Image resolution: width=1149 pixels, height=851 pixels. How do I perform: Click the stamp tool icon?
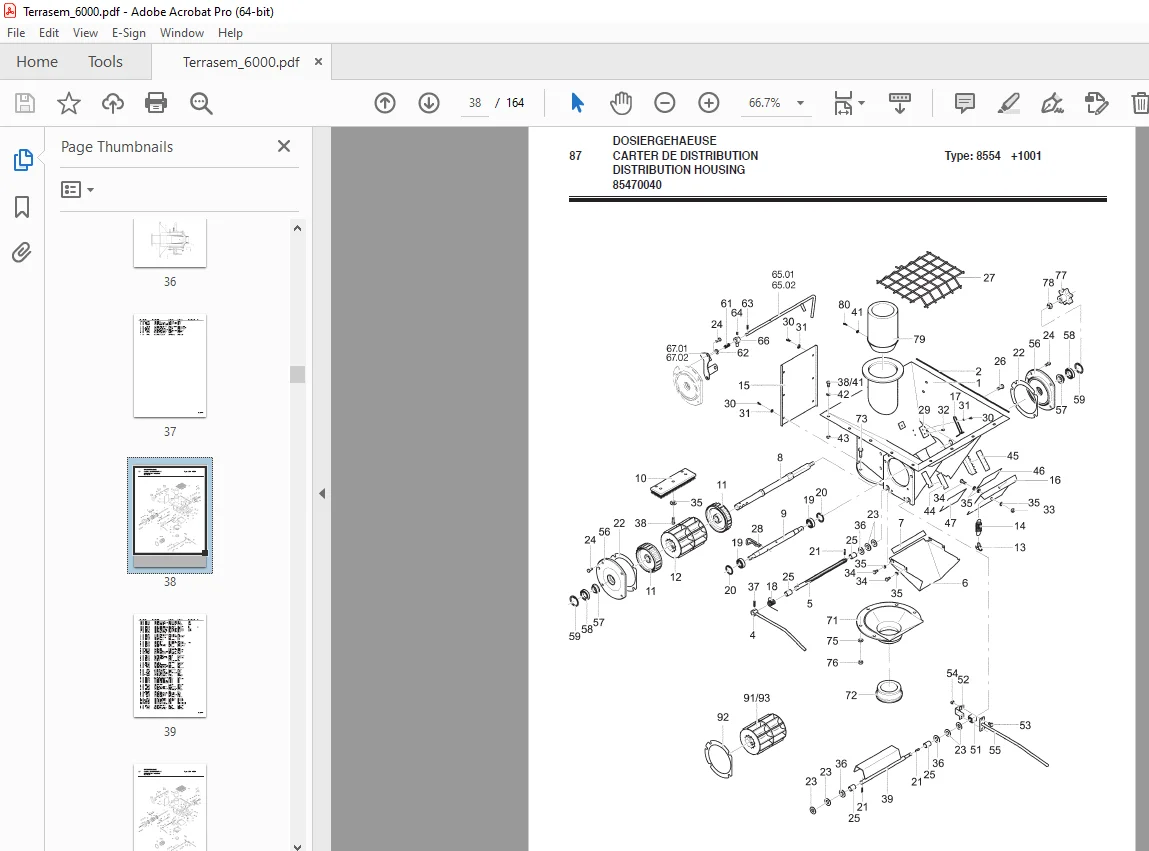1096,103
